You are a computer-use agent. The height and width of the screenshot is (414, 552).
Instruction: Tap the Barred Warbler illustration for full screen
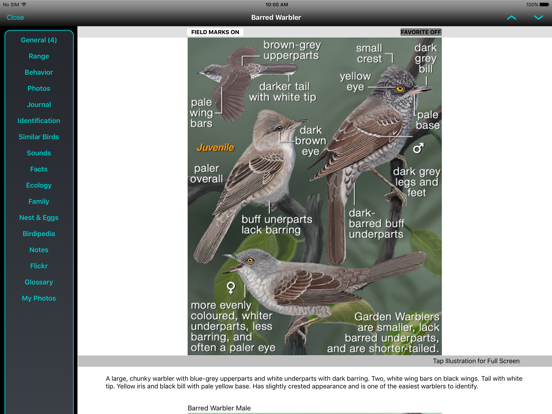point(314,196)
